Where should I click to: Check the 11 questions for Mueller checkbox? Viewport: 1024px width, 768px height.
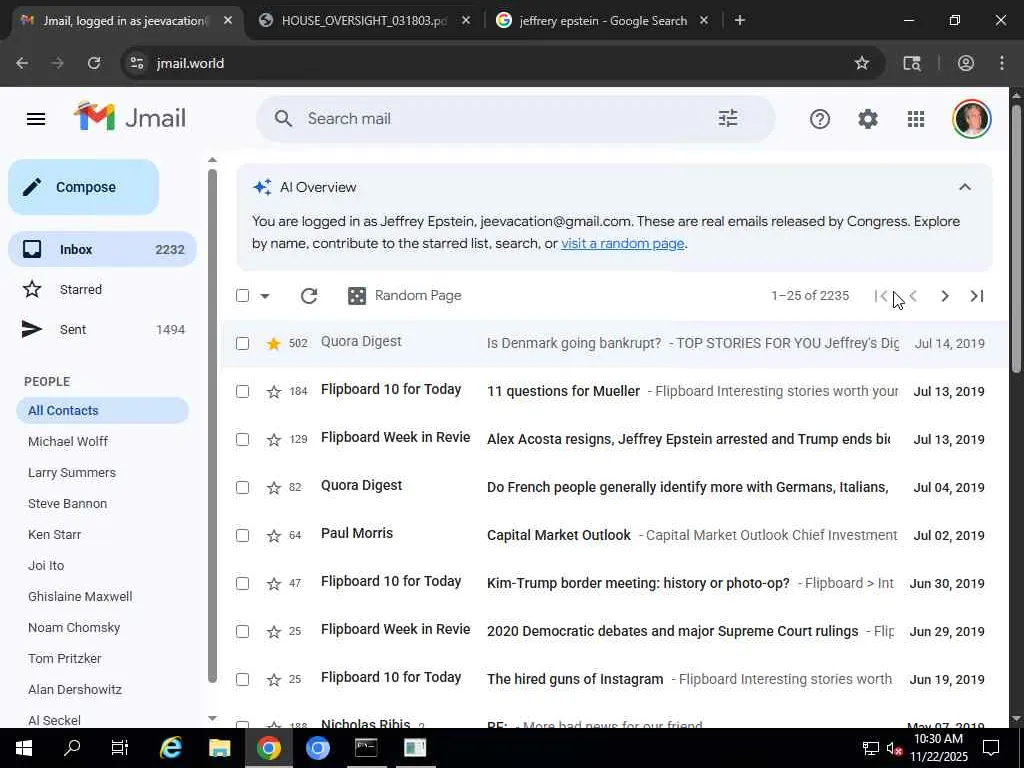point(242,391)
